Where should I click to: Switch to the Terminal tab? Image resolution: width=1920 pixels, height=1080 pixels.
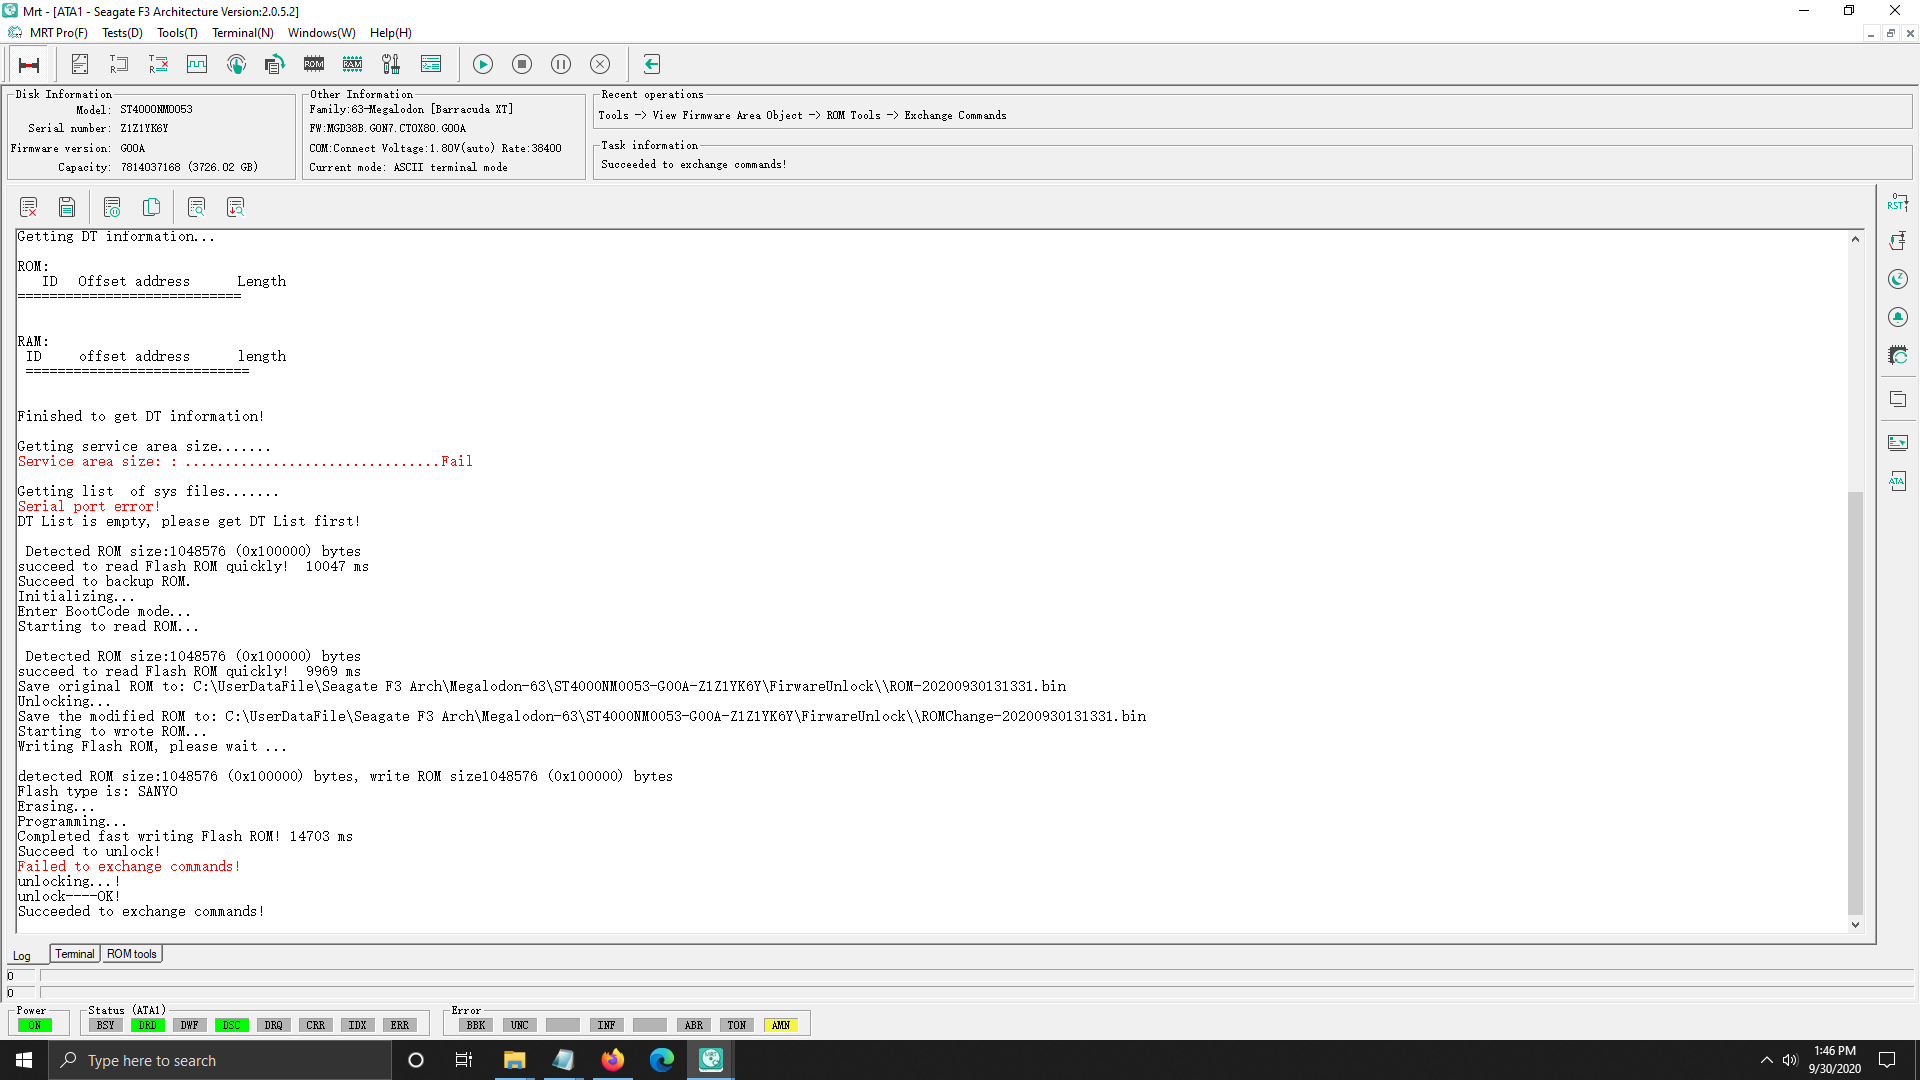(x=75, y=954)
